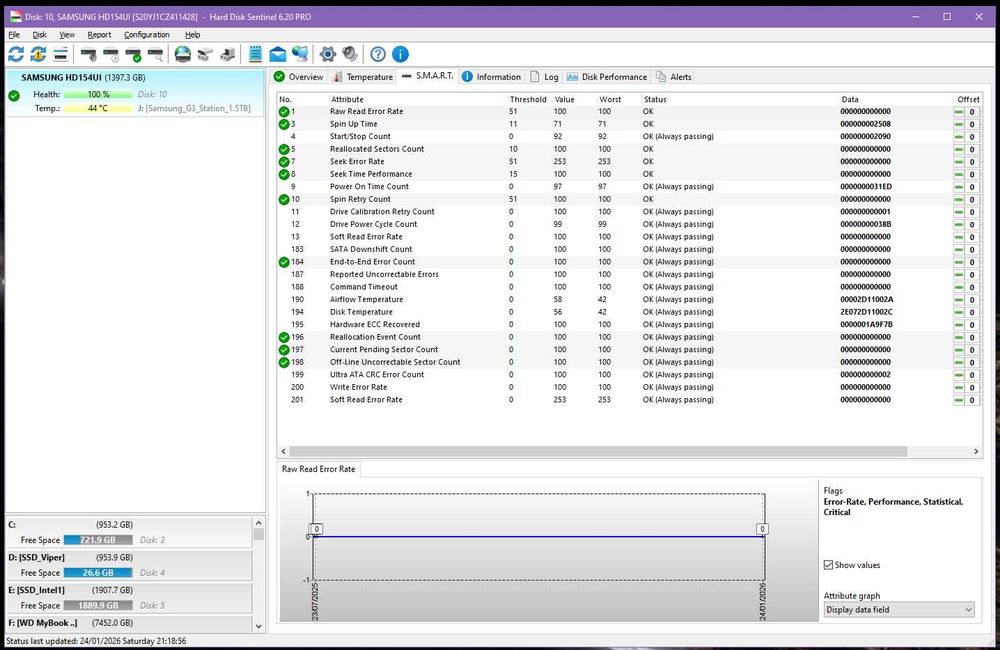Open the Help menu
The width and height of the screenshot is (1000, 650).
(x=193, y=34)
